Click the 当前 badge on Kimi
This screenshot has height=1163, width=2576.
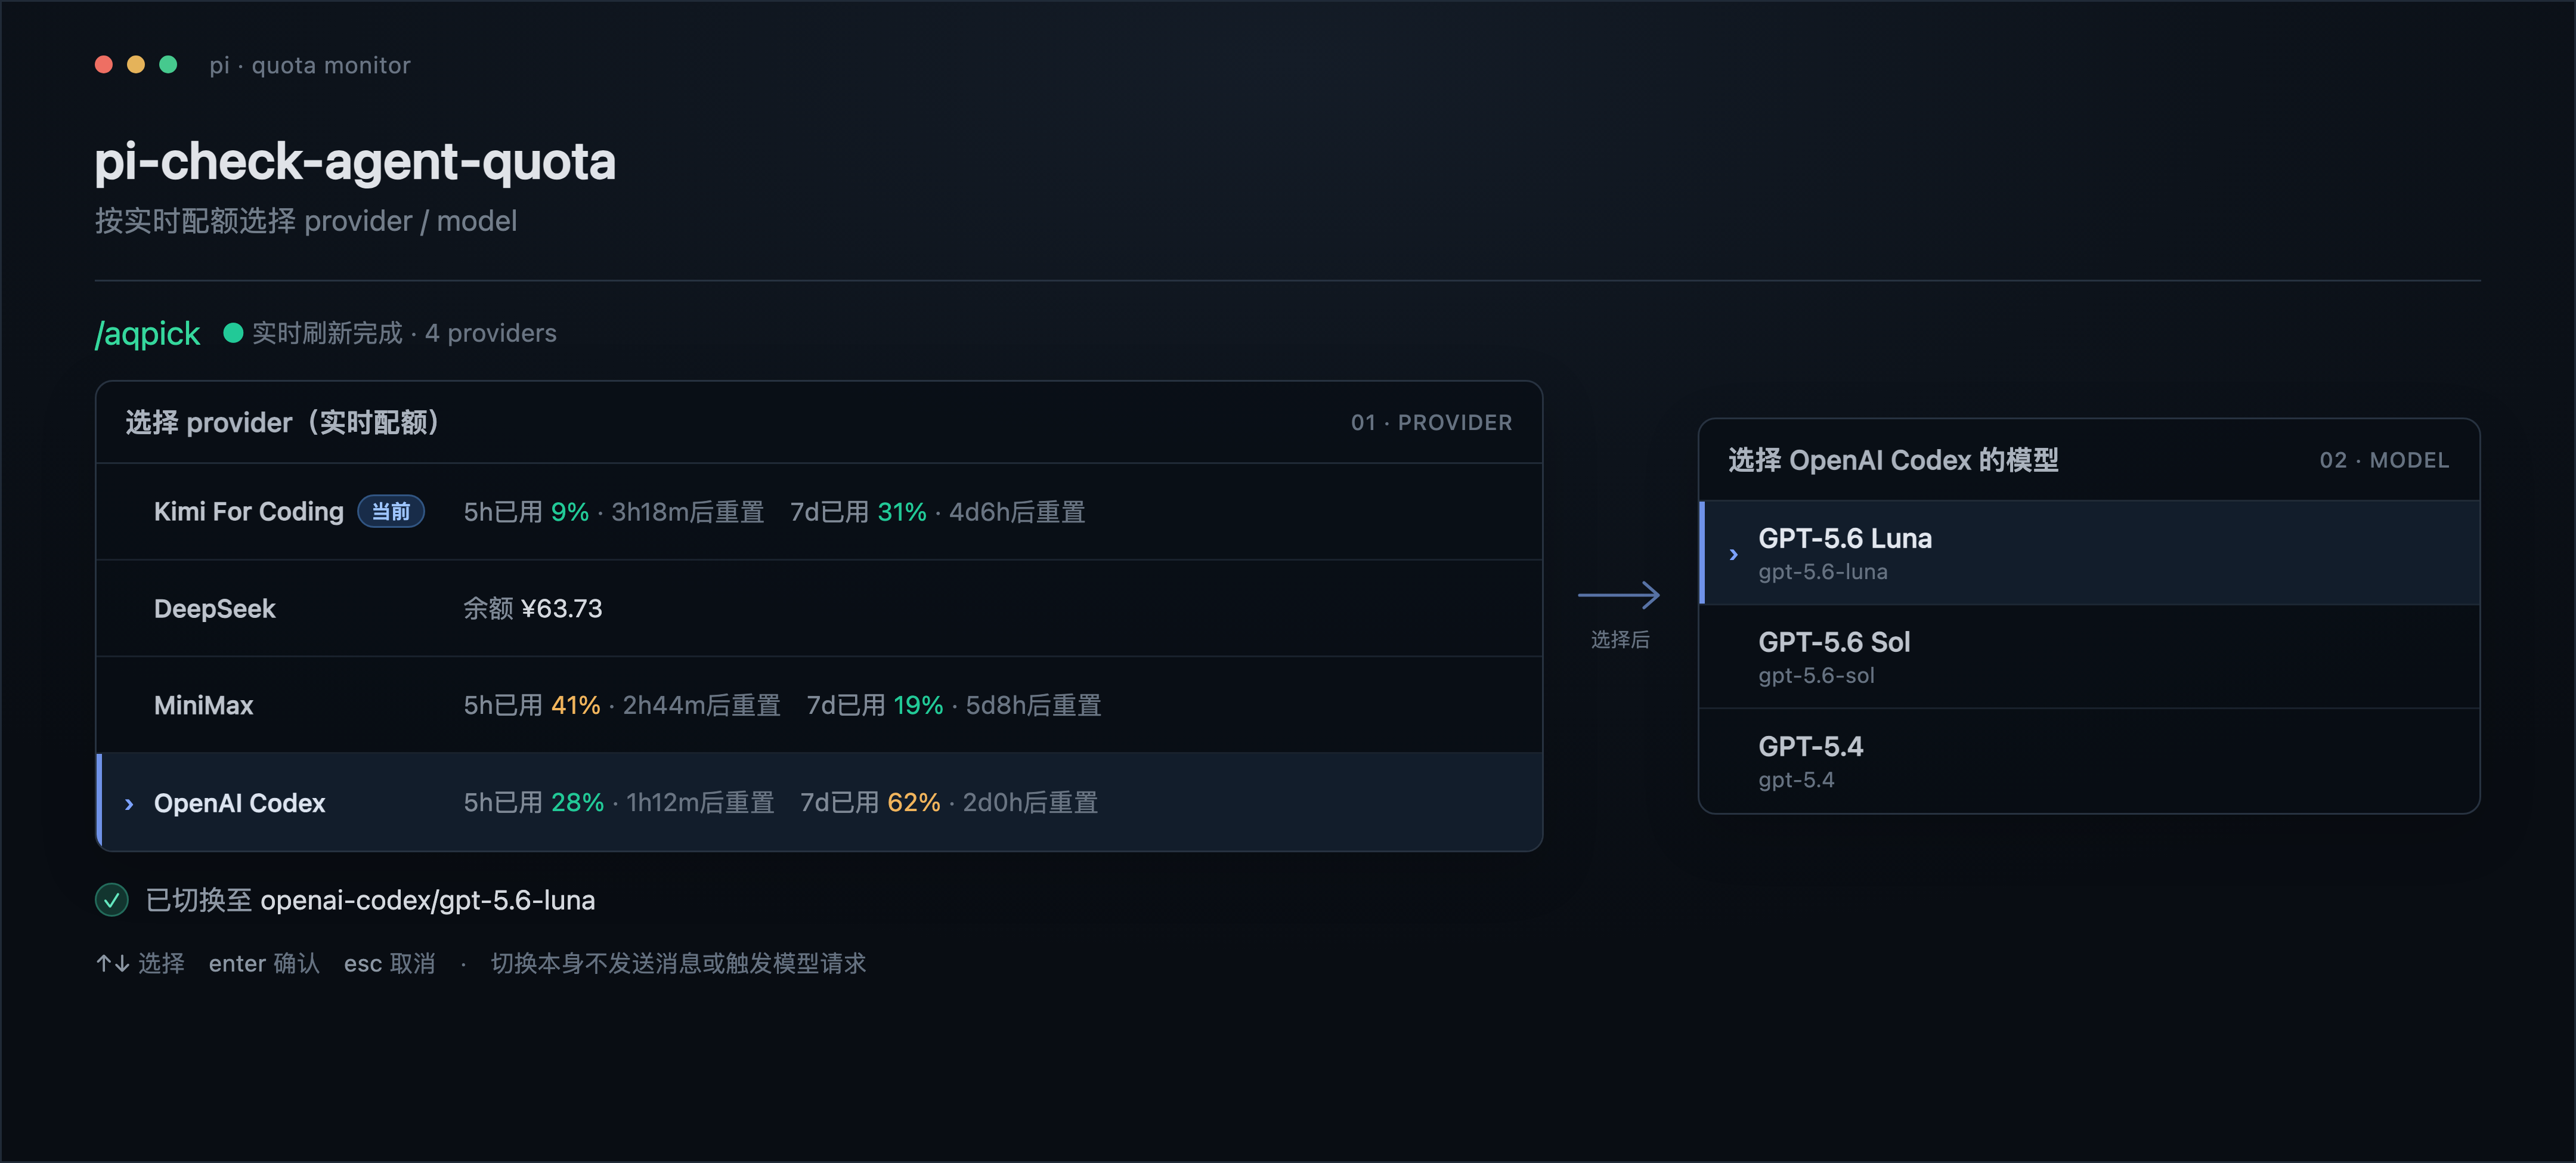tap(391, 512)
